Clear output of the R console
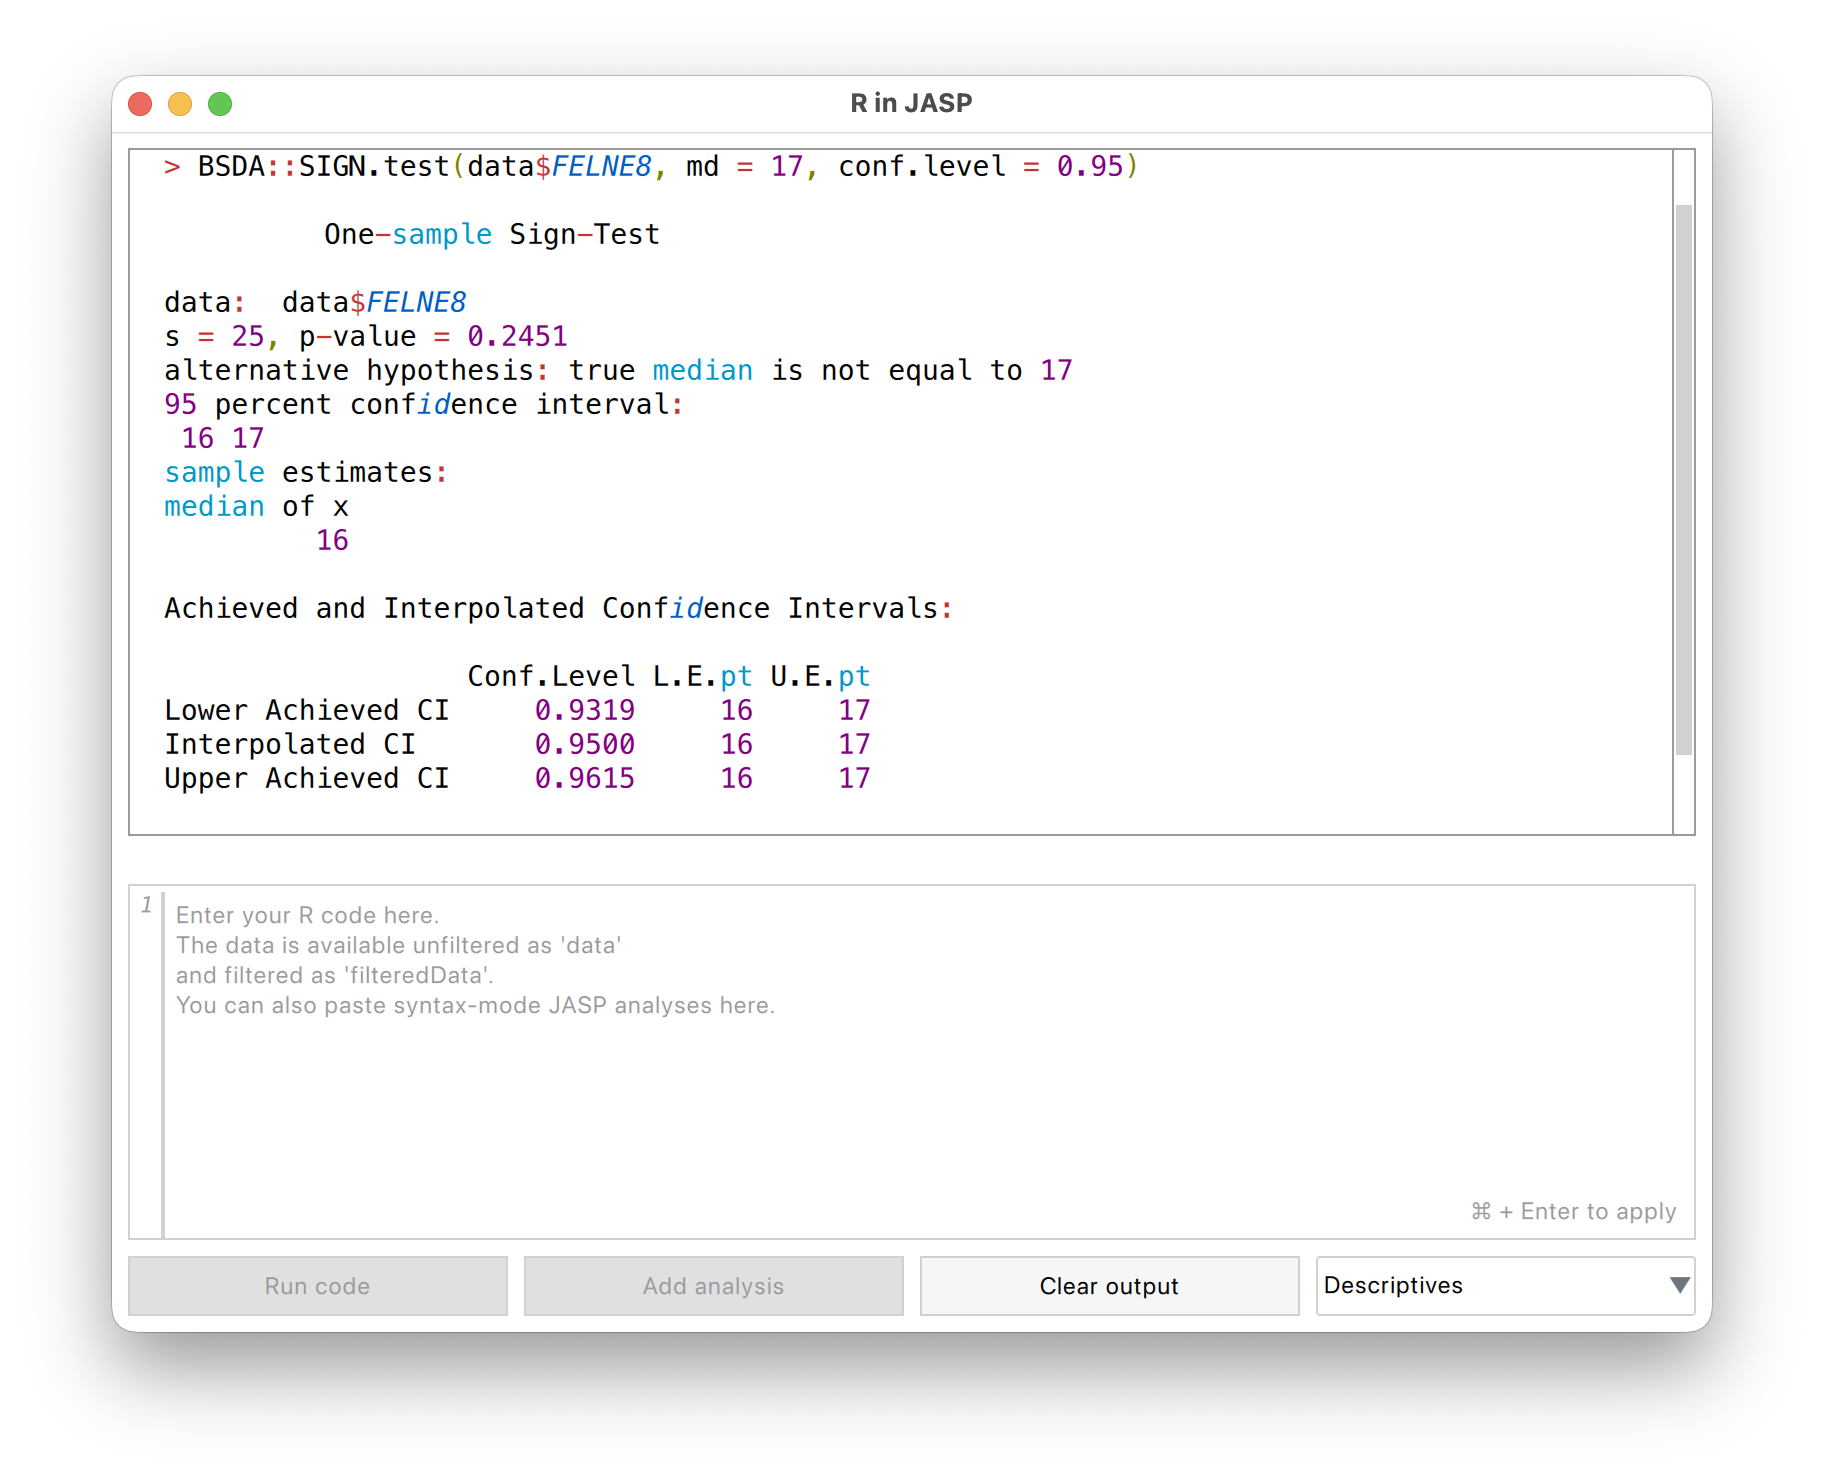This screenshot has height=1480, width=1824. (1109, 1286)
